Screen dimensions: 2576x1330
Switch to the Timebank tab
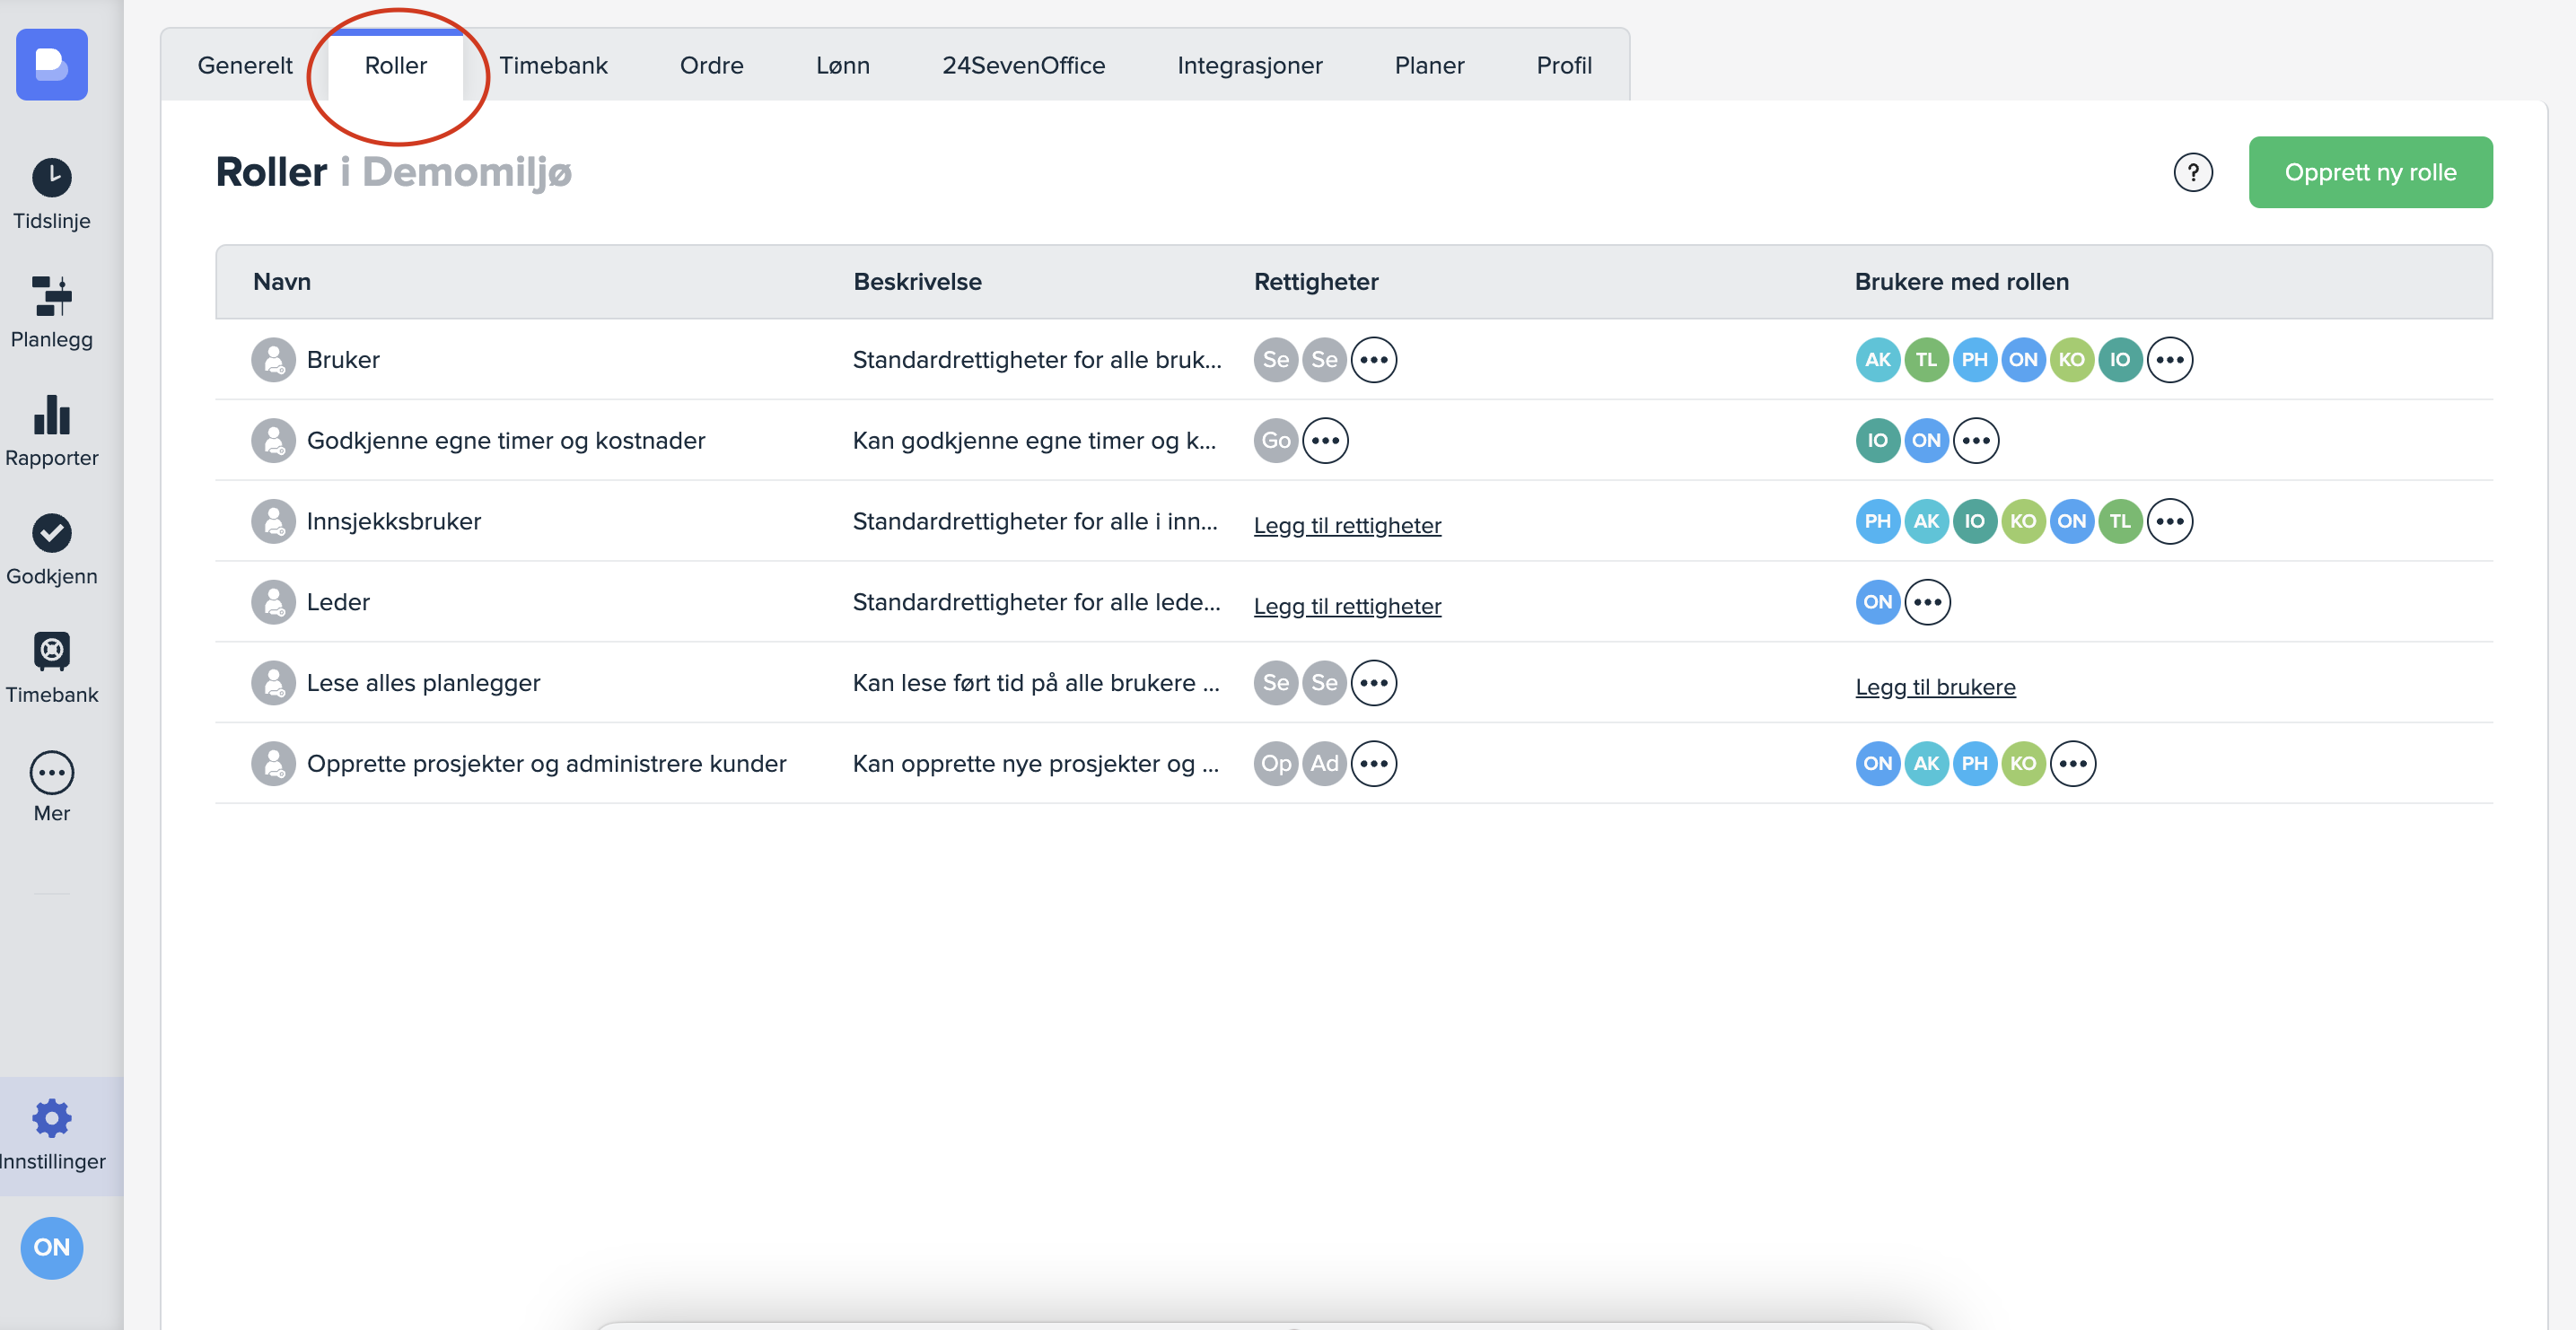[x=553, y=66]
